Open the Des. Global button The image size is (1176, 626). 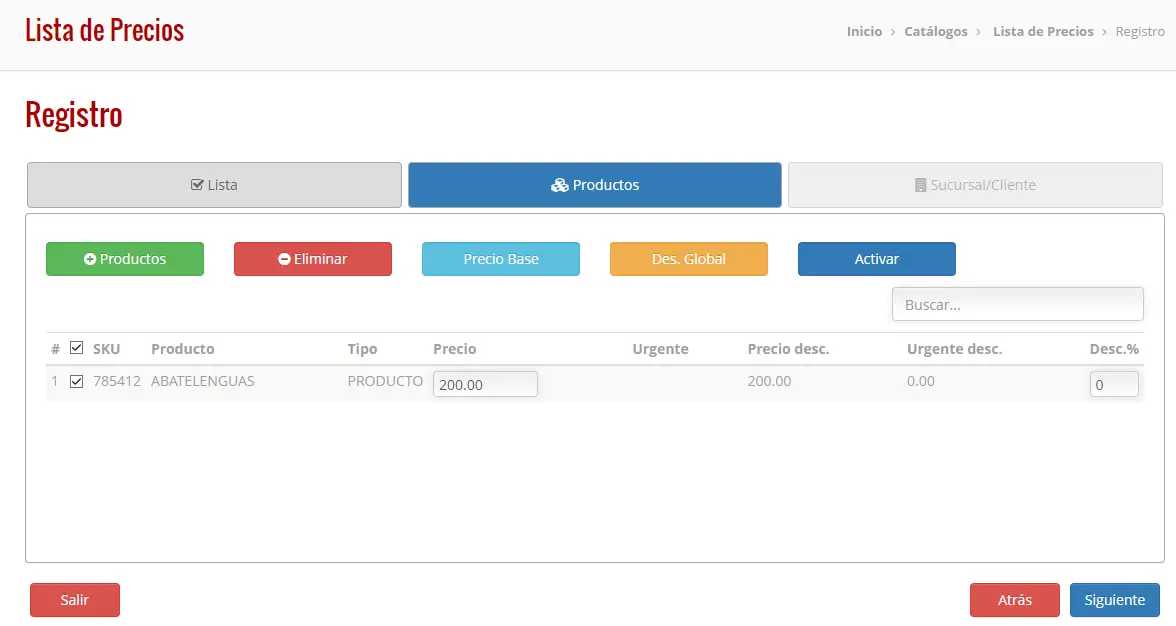pyautogui.click(x=688, y=259)
